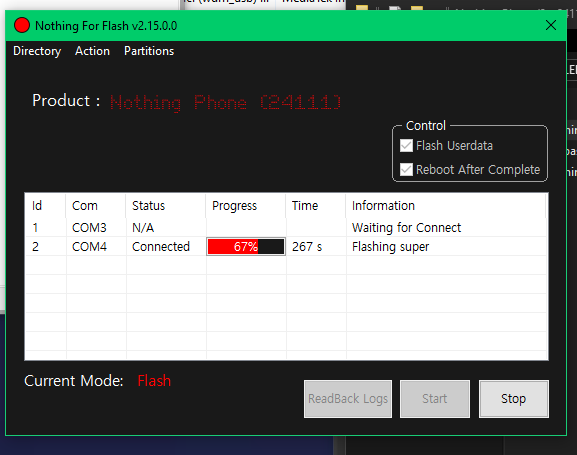Click the Com column header

(96, 205)
